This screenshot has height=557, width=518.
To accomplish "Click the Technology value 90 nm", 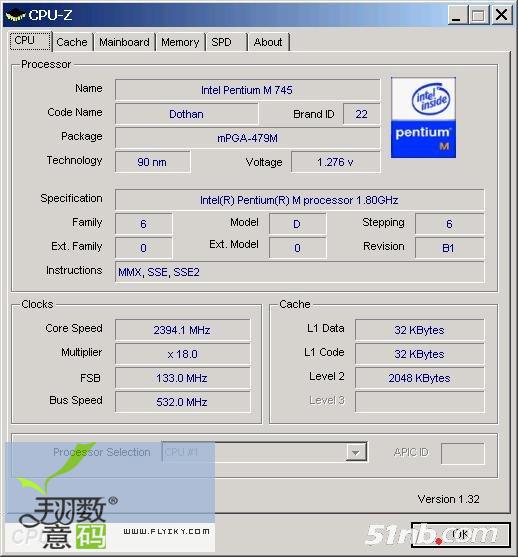I will 152,162.
